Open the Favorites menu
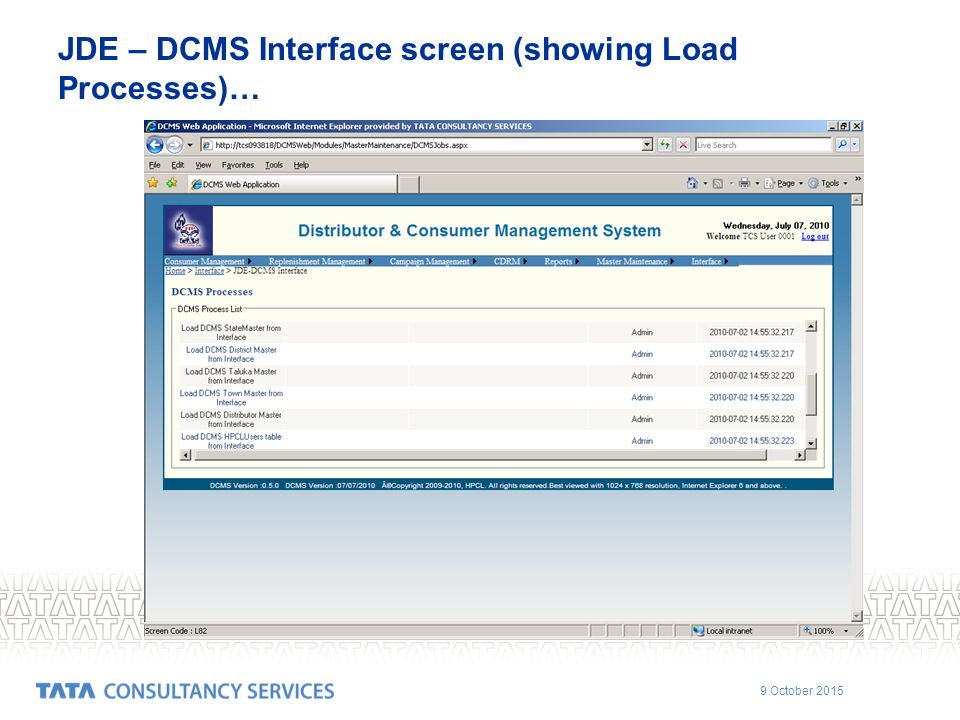 click(x=238, y=165)
